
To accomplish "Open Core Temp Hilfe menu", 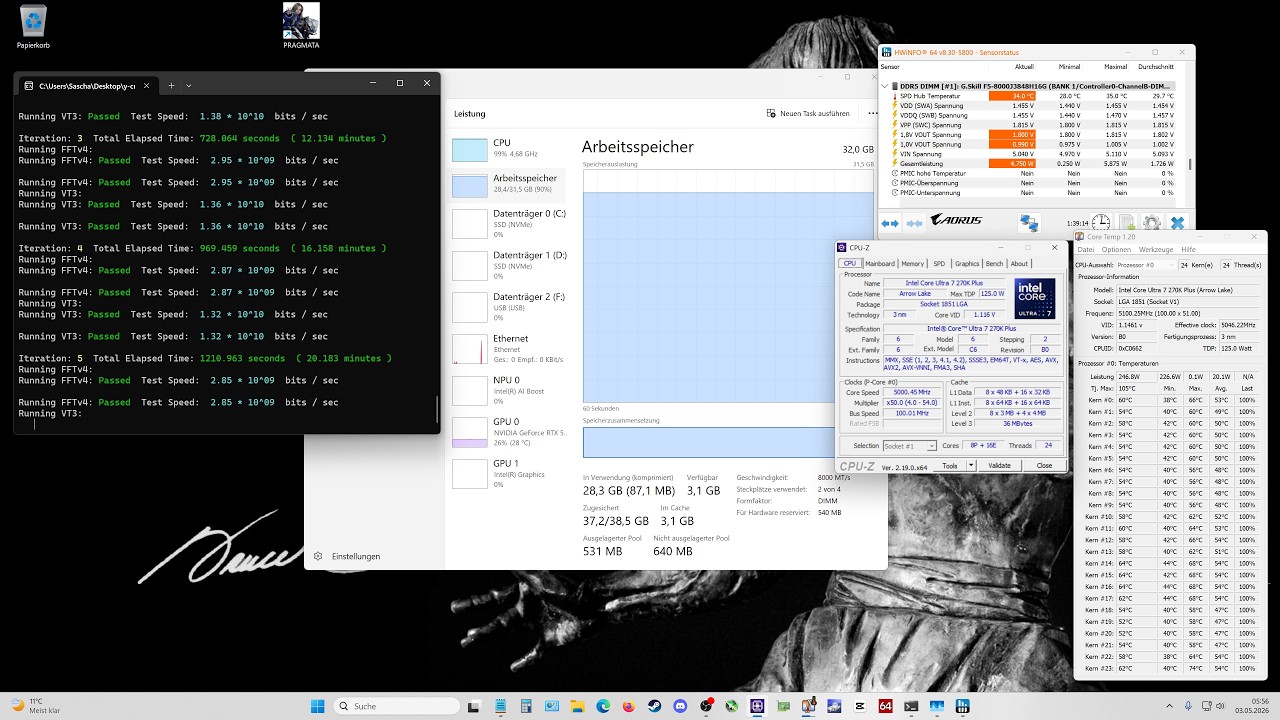I will pos(1188,249).
